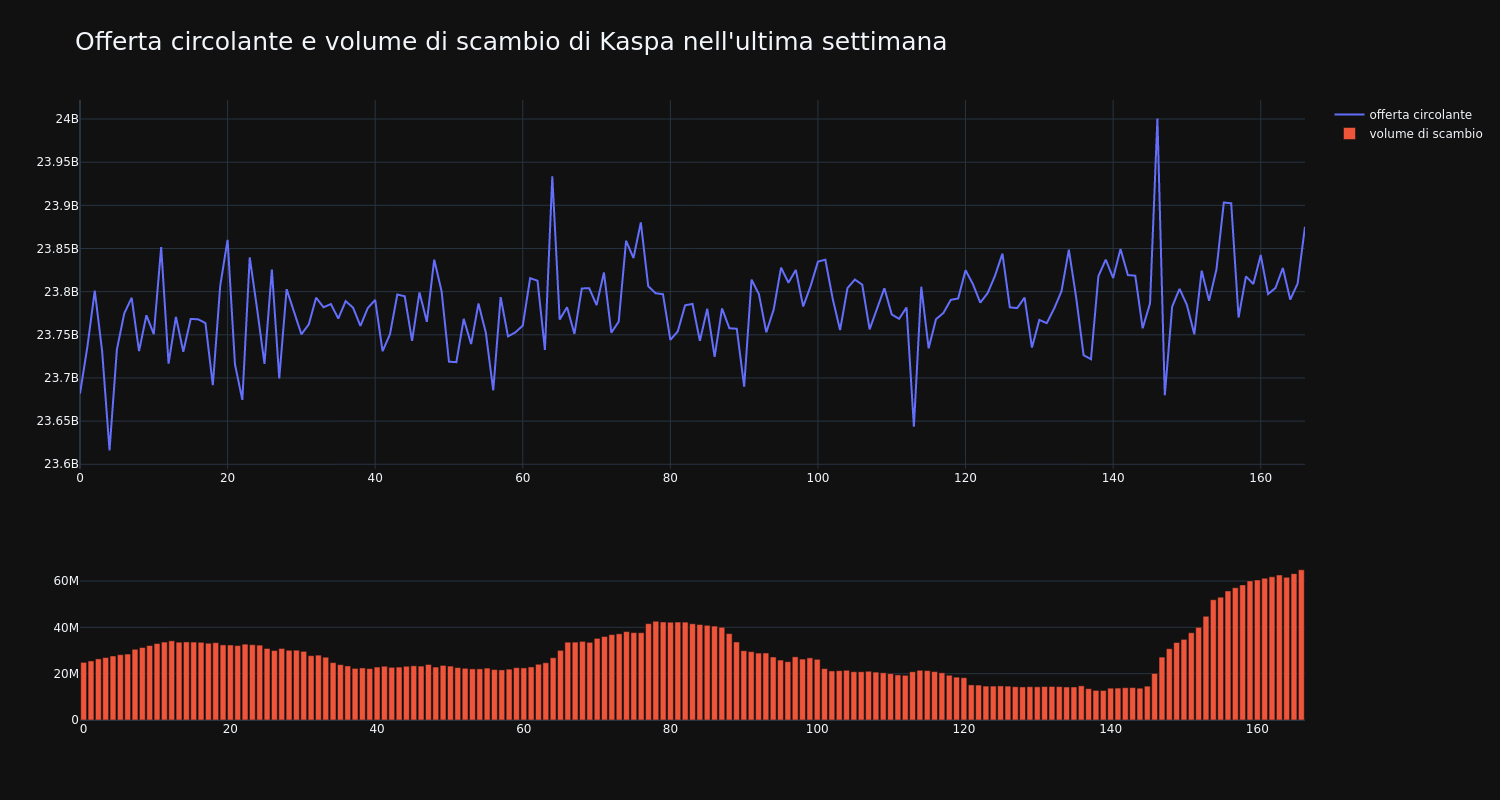
Task: Click the 23.9B y-axis label
Action: pos(61,205)
